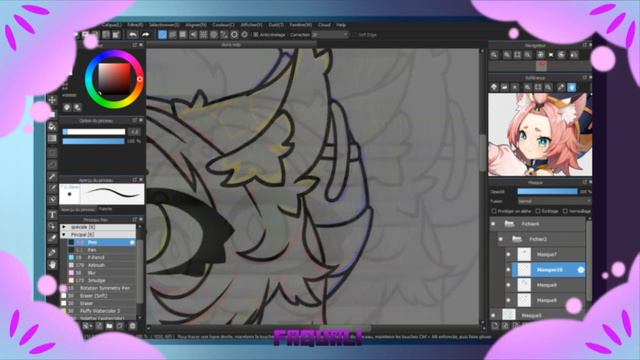The image size is (640, 360).
Task: Open the Correction dropdown
Action: tap(330, 35)
